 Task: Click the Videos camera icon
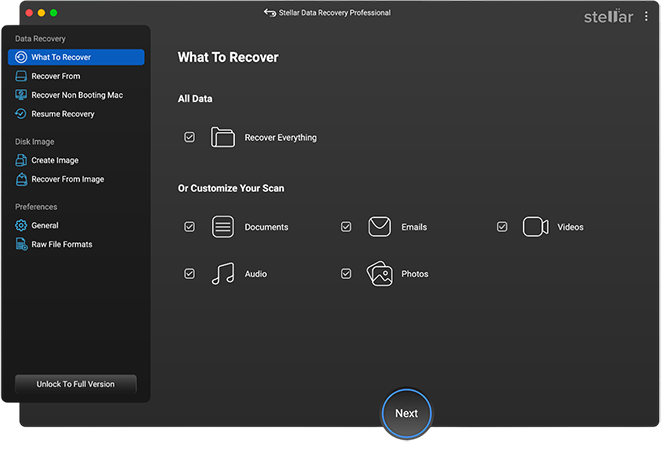(535, 227)
